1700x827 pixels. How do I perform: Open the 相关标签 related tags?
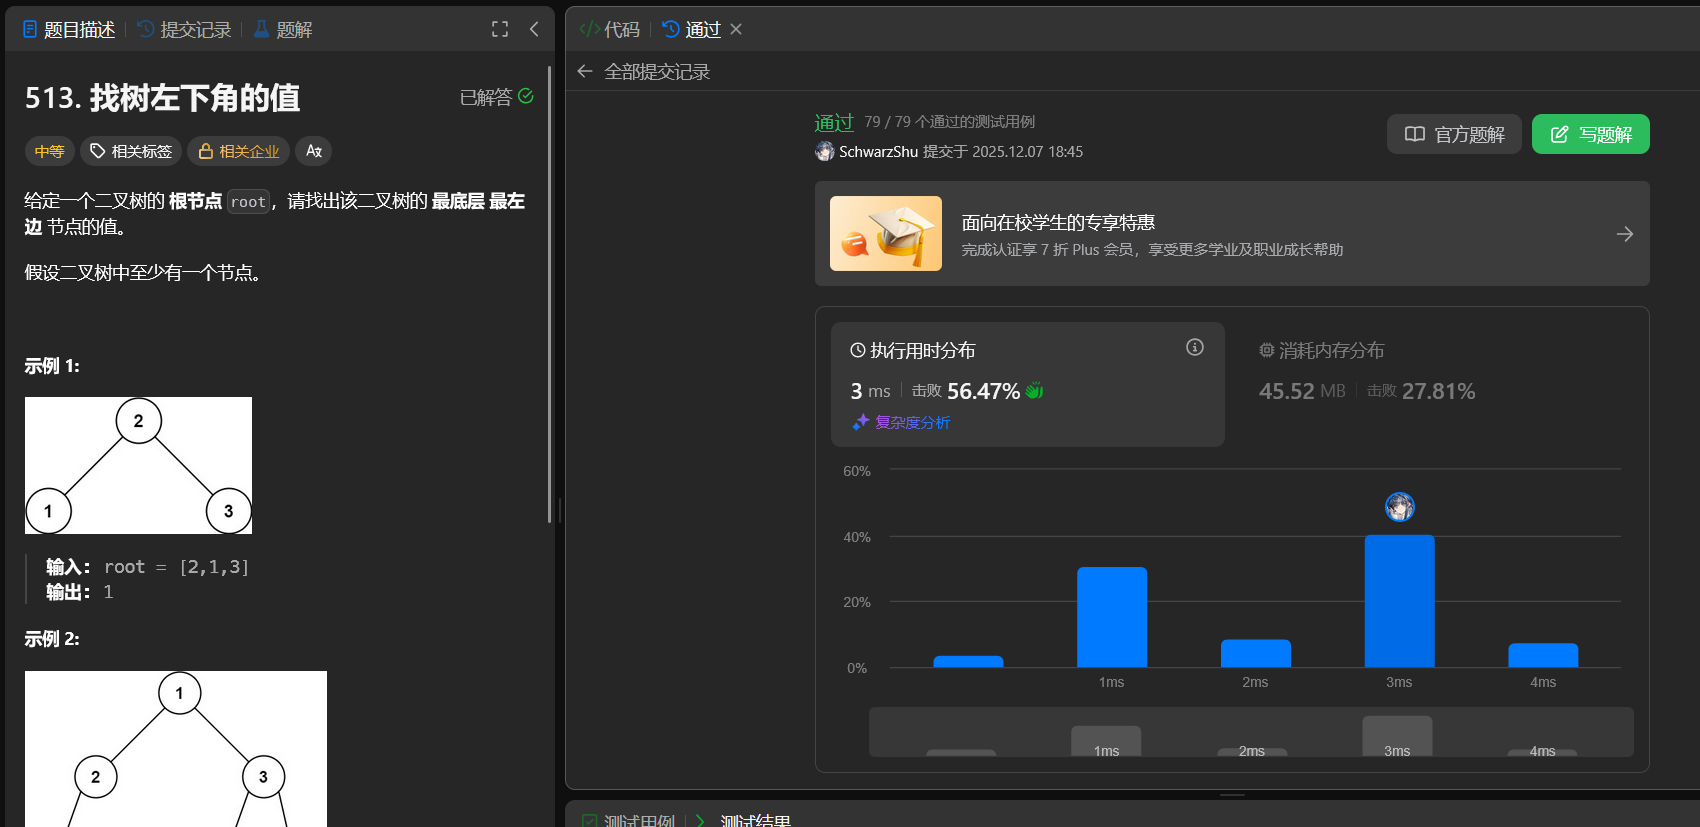point(131,151)
